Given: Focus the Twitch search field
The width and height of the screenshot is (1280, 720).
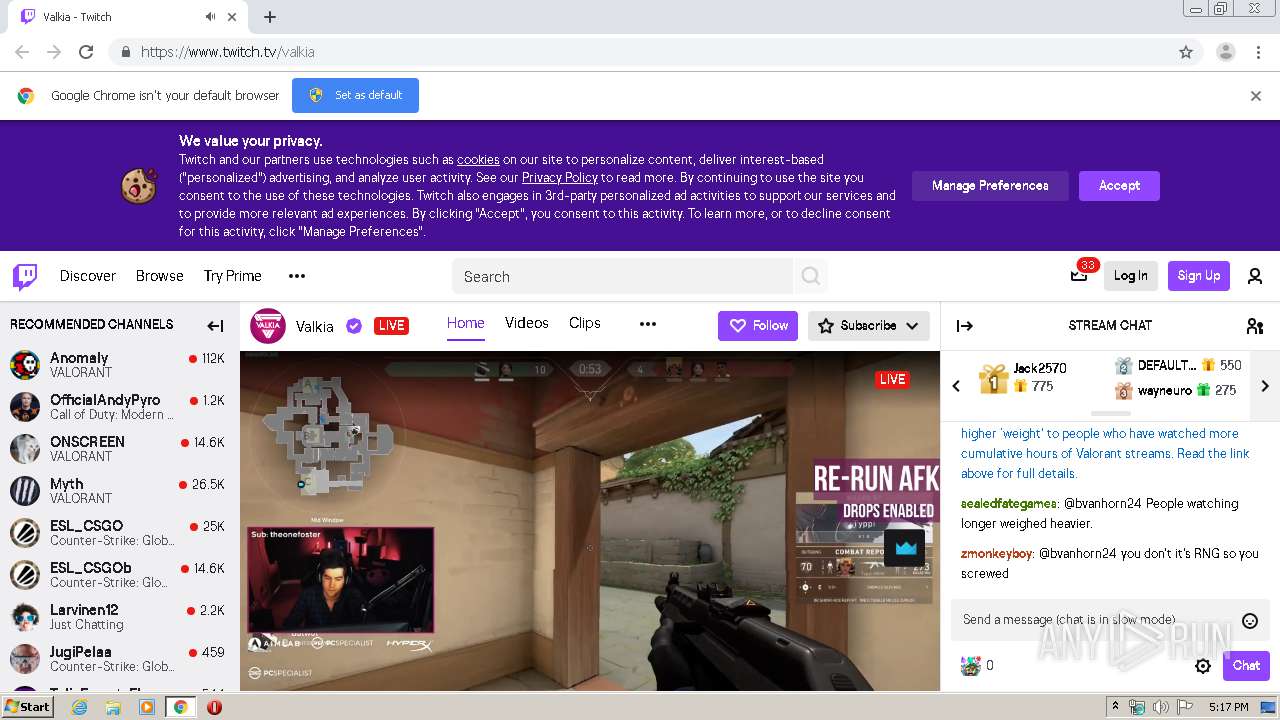Looking at the screenshot, I should 622,276.
